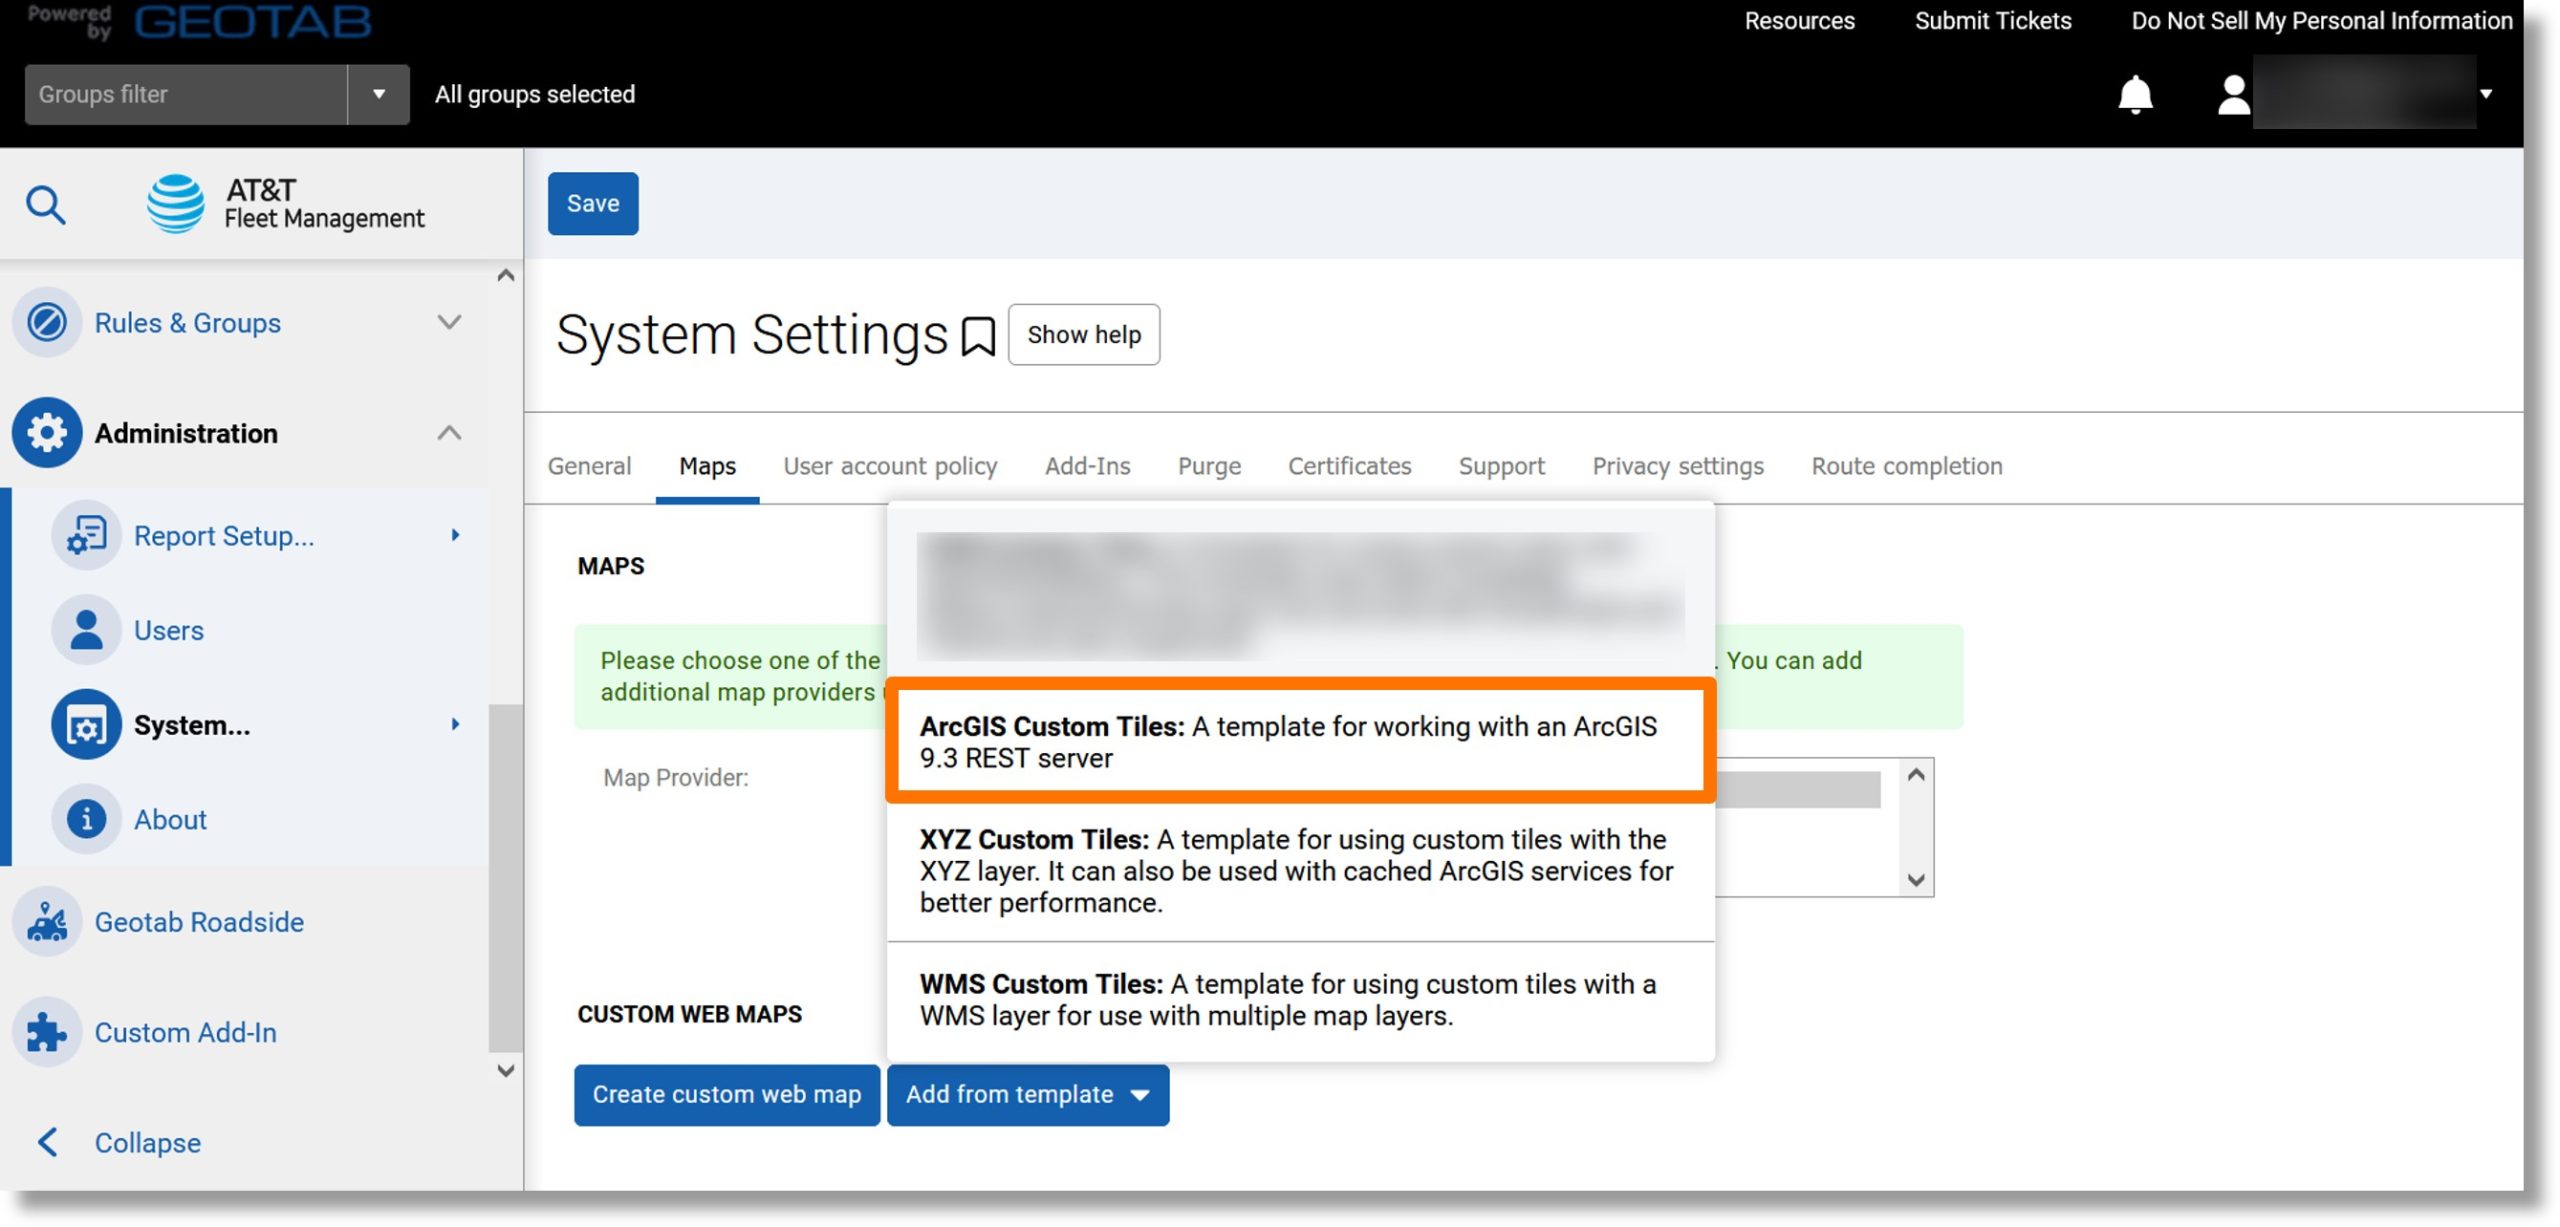This screenshot has height=1227, width=2560.
Task: Click Create custom web map button
Action: [x=727, y=1095]
